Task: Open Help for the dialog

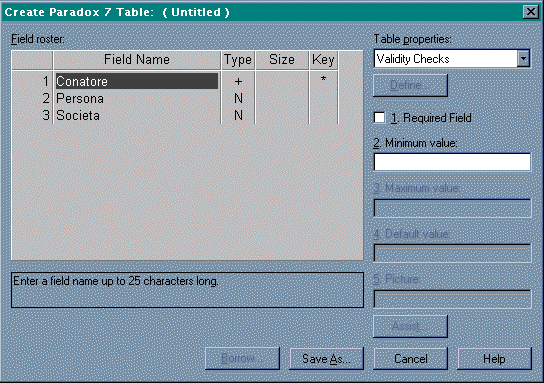Action: [x=494, y=358]
